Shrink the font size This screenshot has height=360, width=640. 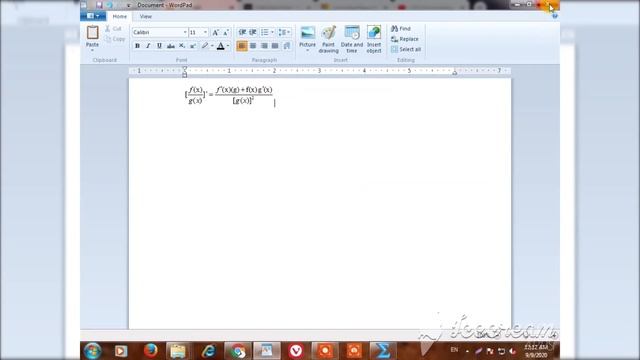click(226, 32)
